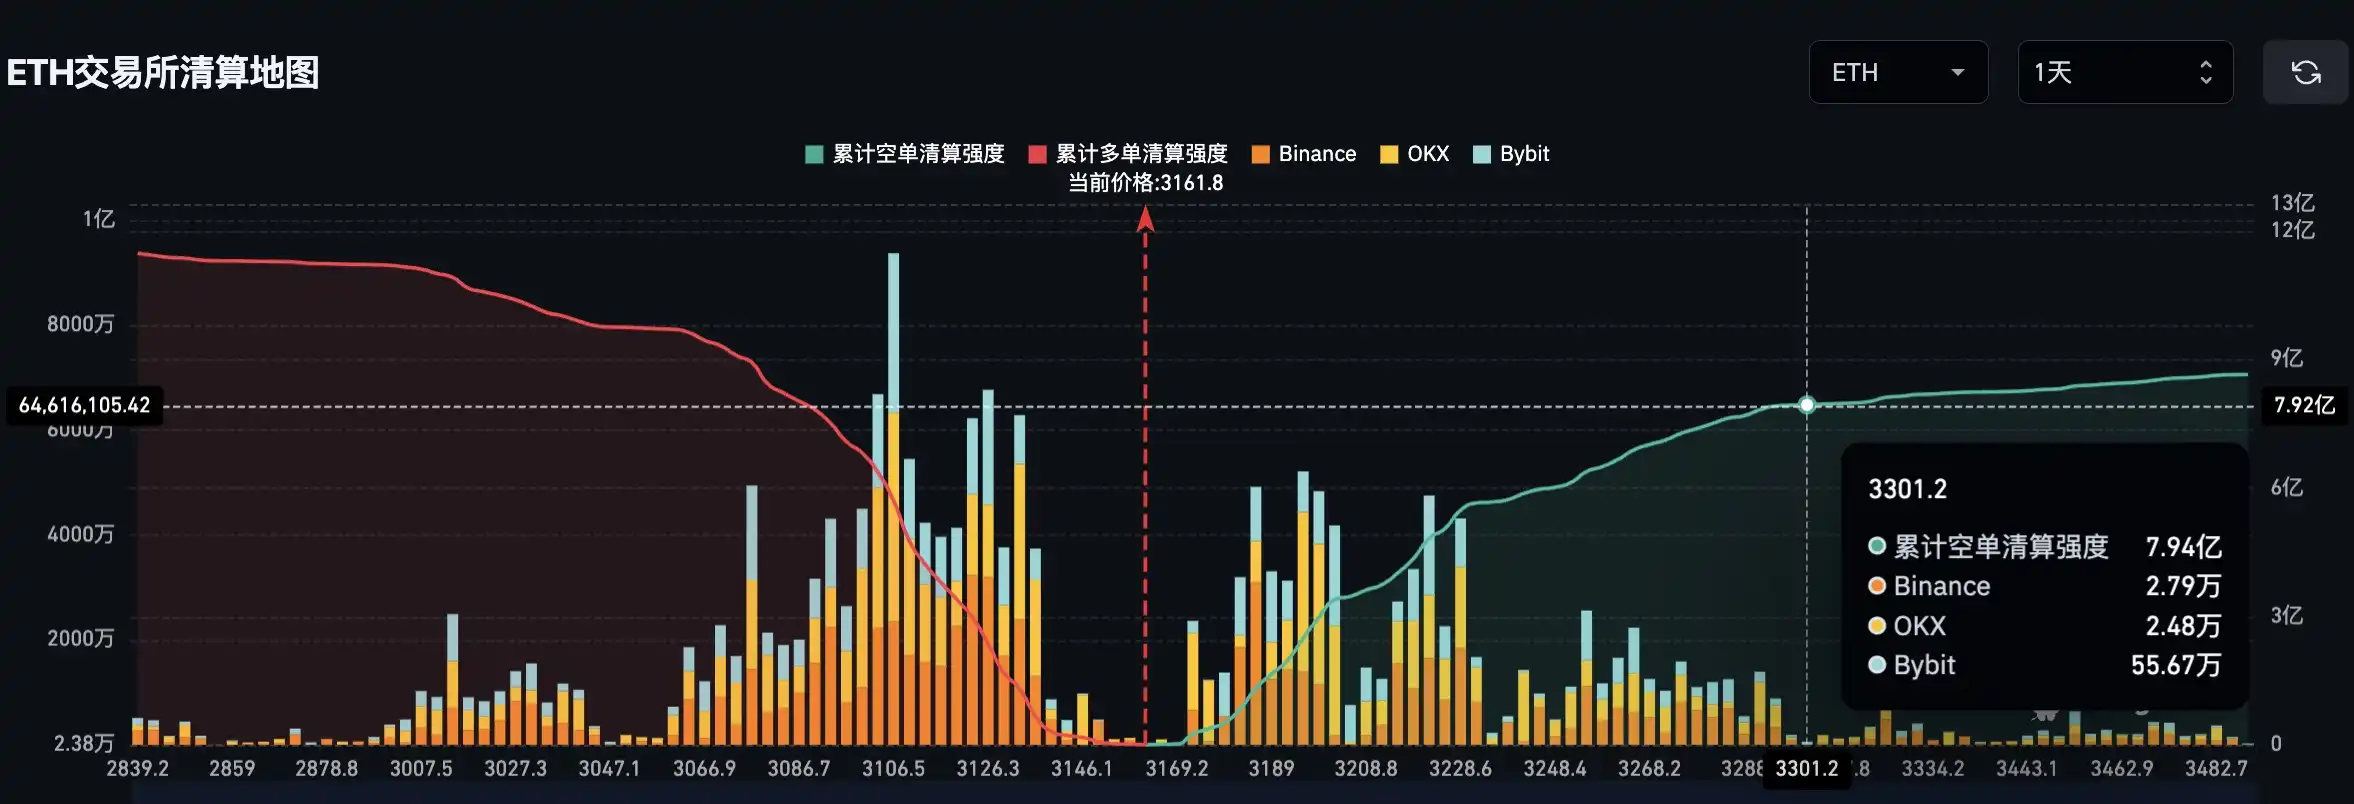
Task: Click tooltip row Bybit 55.67万
Action: click(2044, 665)
